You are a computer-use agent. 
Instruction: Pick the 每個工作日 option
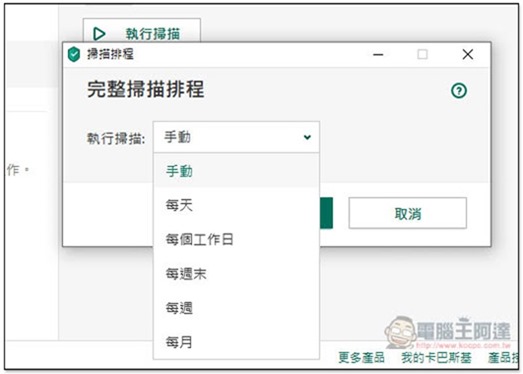click(x=236, y=239)
